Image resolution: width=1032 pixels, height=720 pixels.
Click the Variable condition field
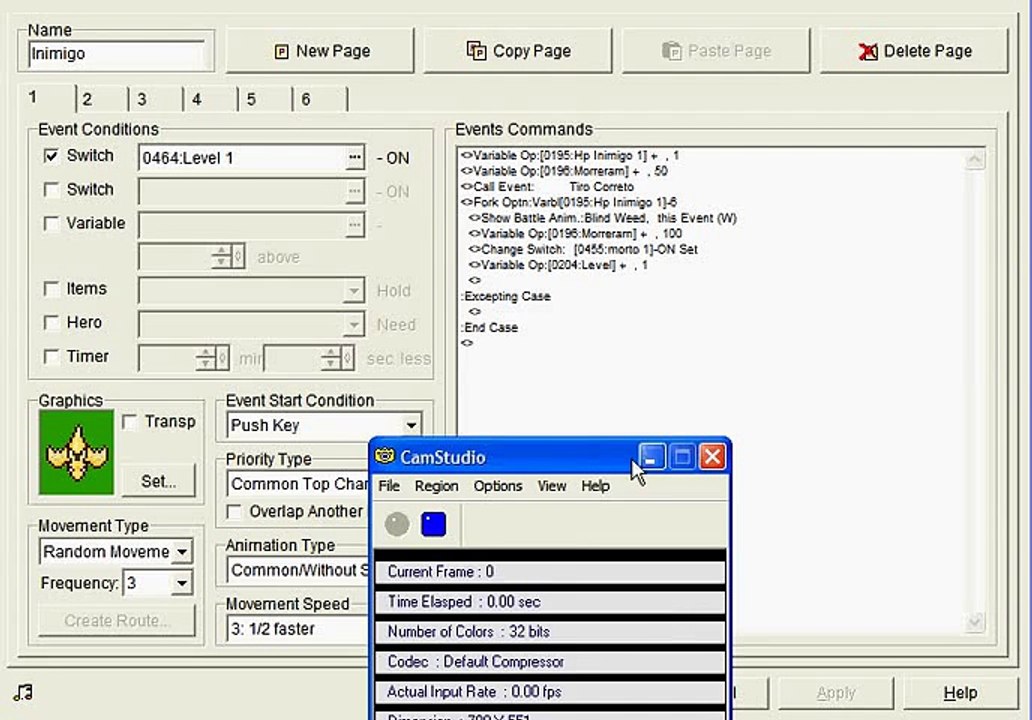point(242,225)
